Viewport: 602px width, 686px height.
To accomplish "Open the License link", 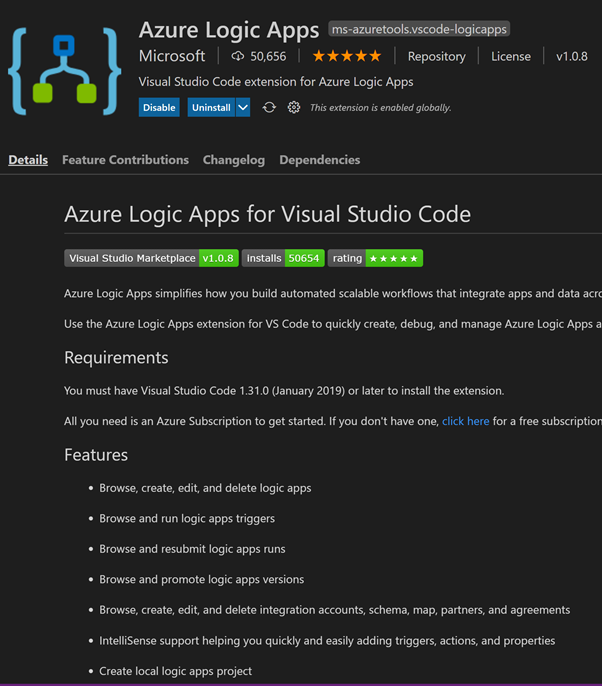I will 511,56.
